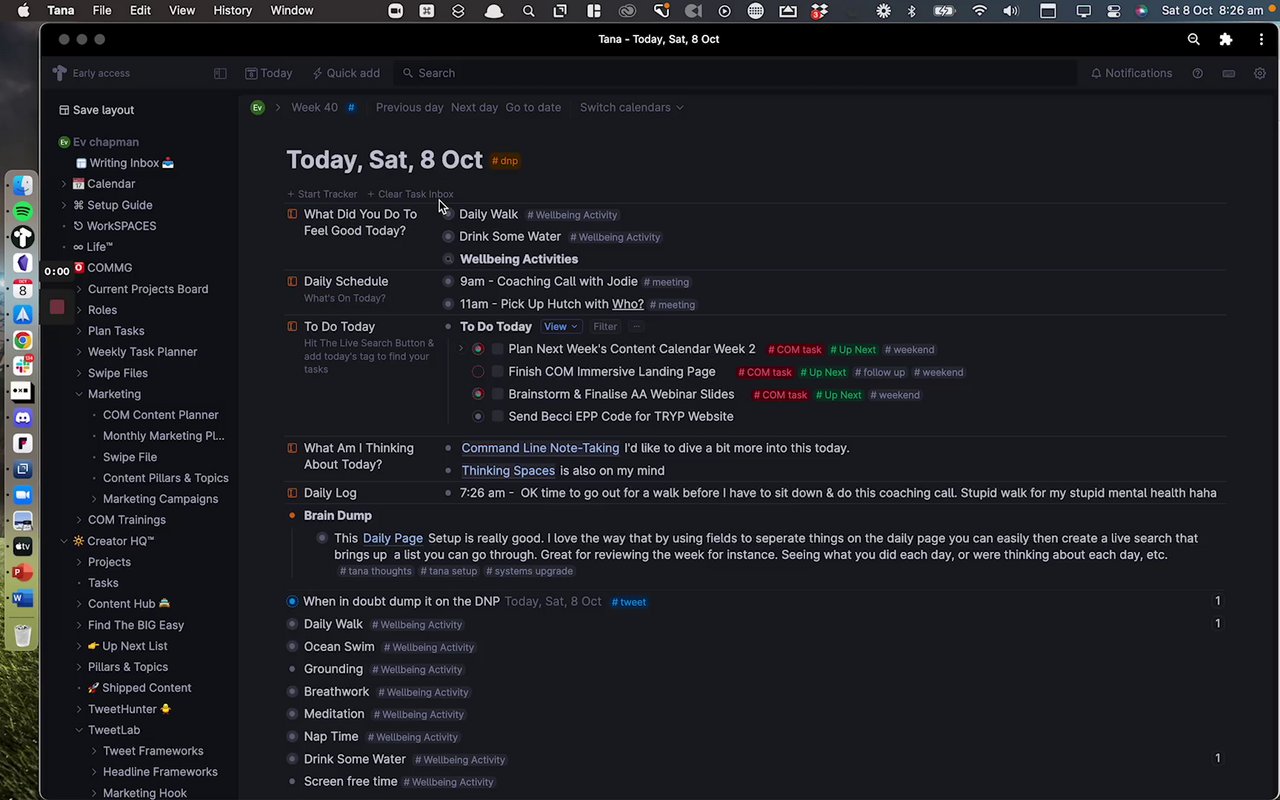
Task: Collapse the Marketing sidebar folder
Action: click(79, 394)
